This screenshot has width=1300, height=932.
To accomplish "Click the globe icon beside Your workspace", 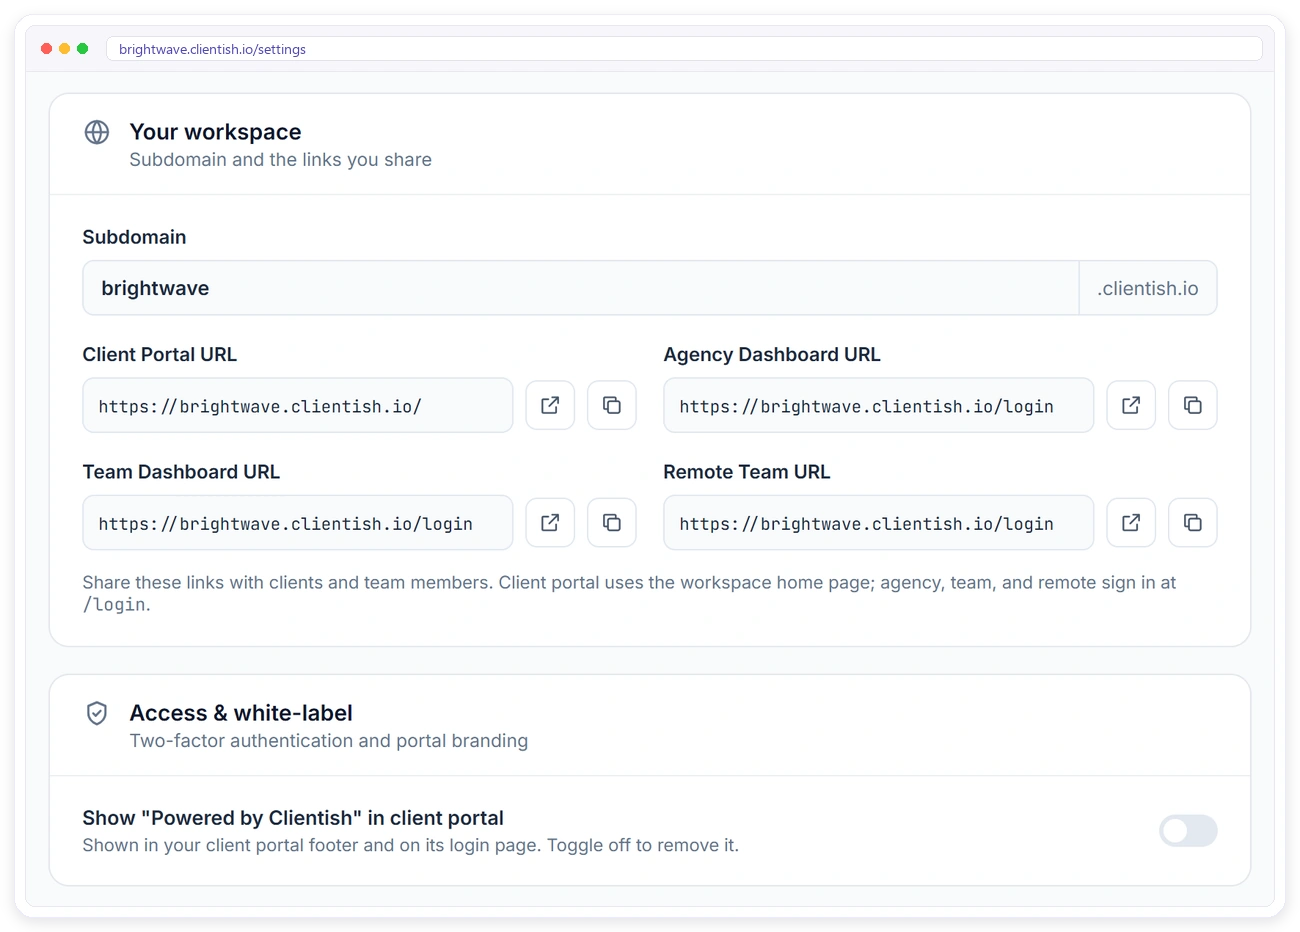I will (x=97, y=132).
